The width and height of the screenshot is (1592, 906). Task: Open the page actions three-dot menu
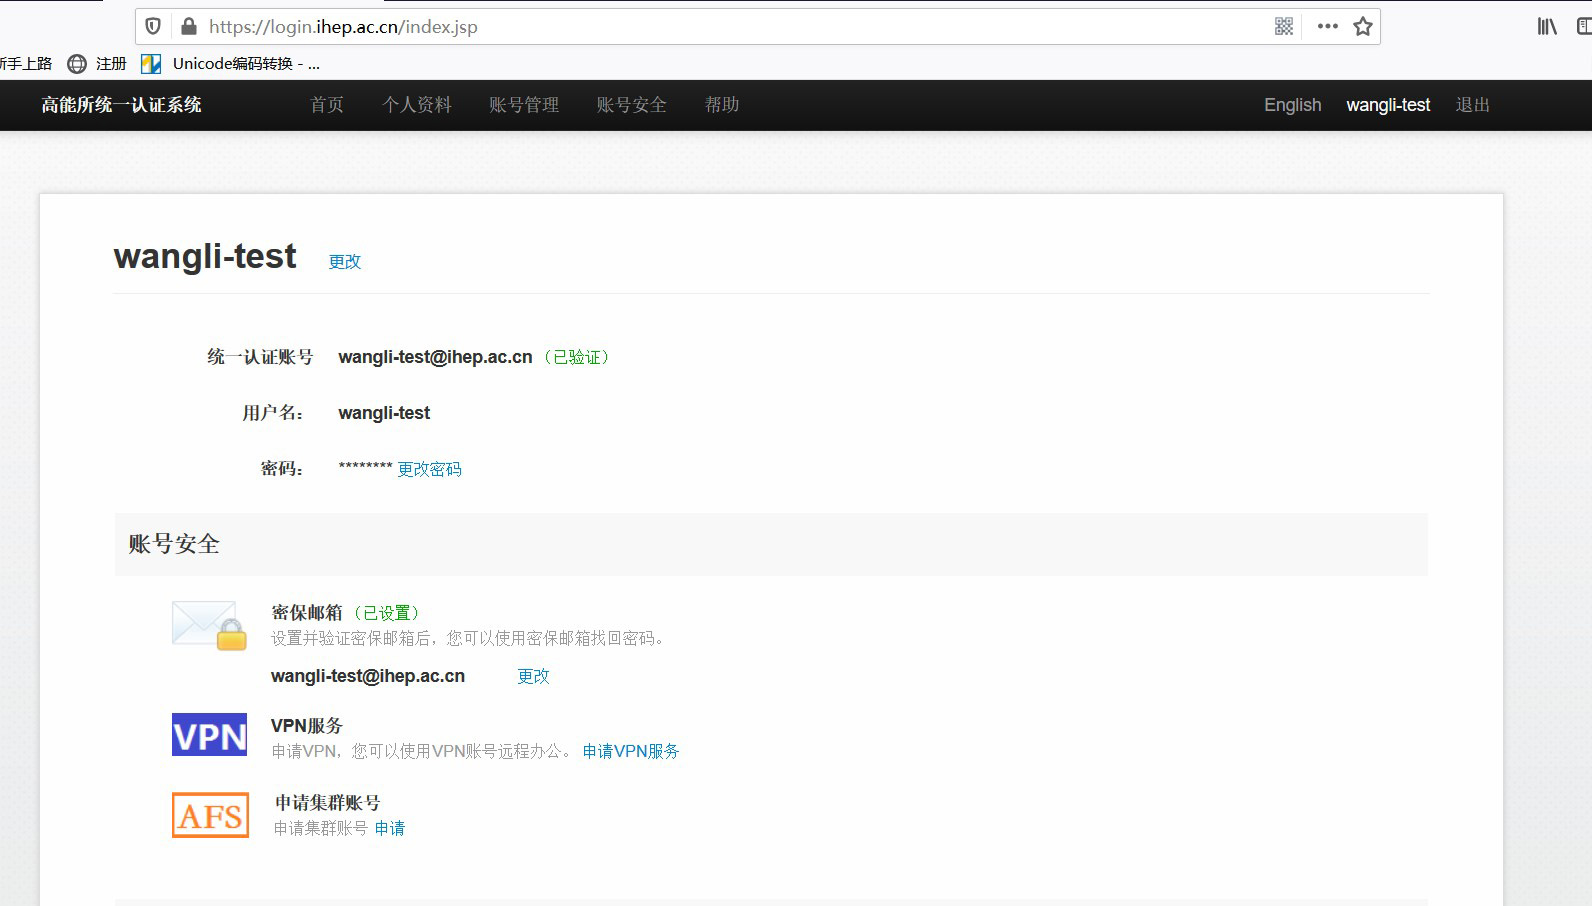point(1327,26)
